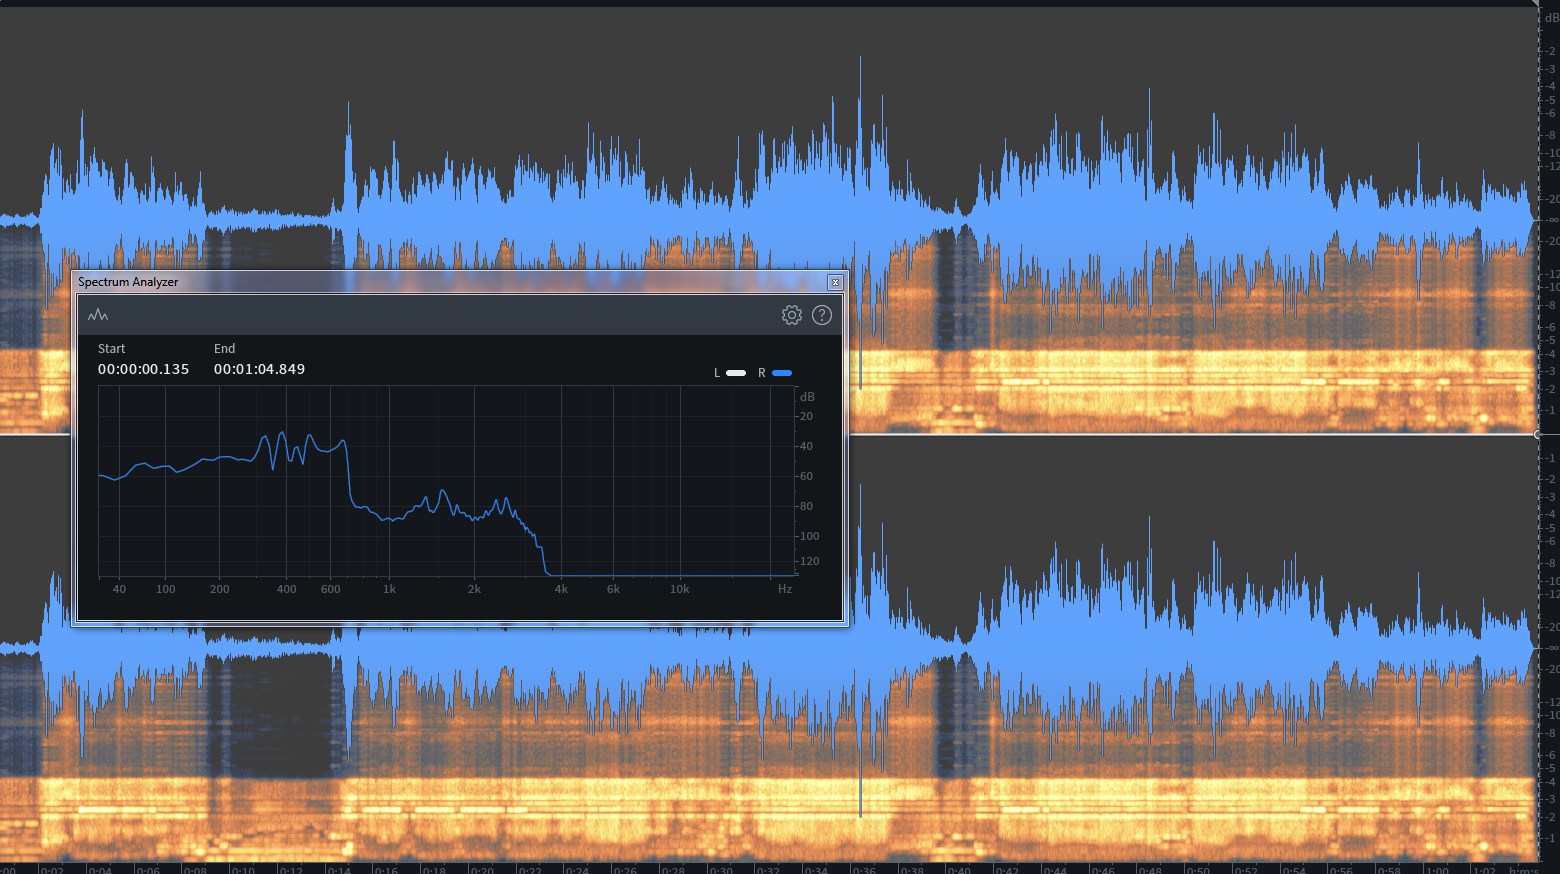Click the "End" label
Viewport: 1560px width, 874px height.
224,349
